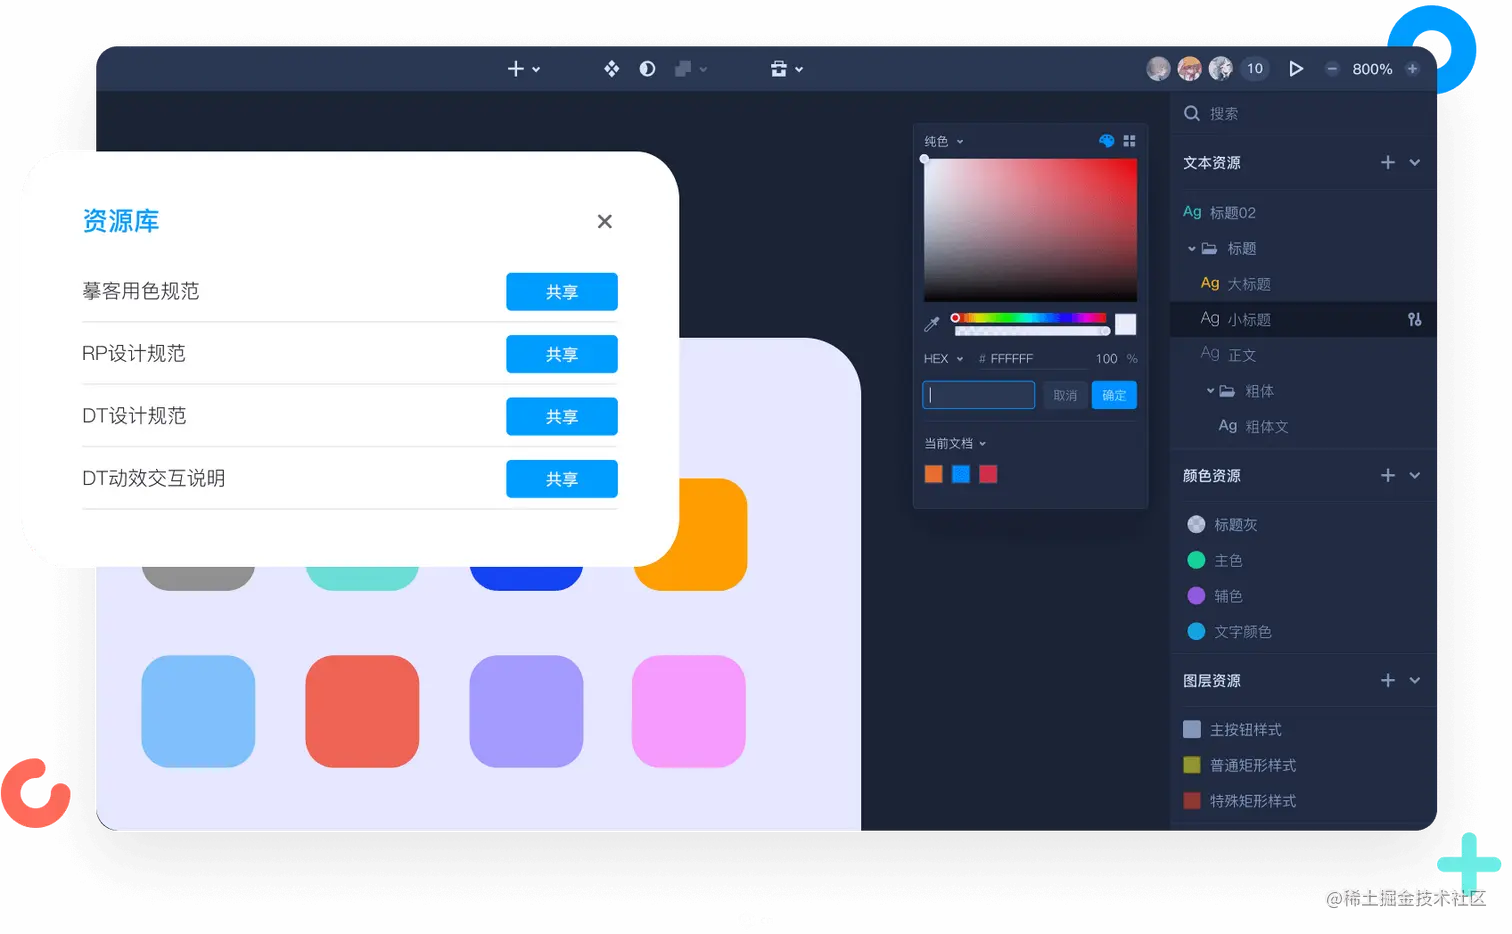
Task: Click the 确定 confirm button
Action: click(x=1114, y=395)
